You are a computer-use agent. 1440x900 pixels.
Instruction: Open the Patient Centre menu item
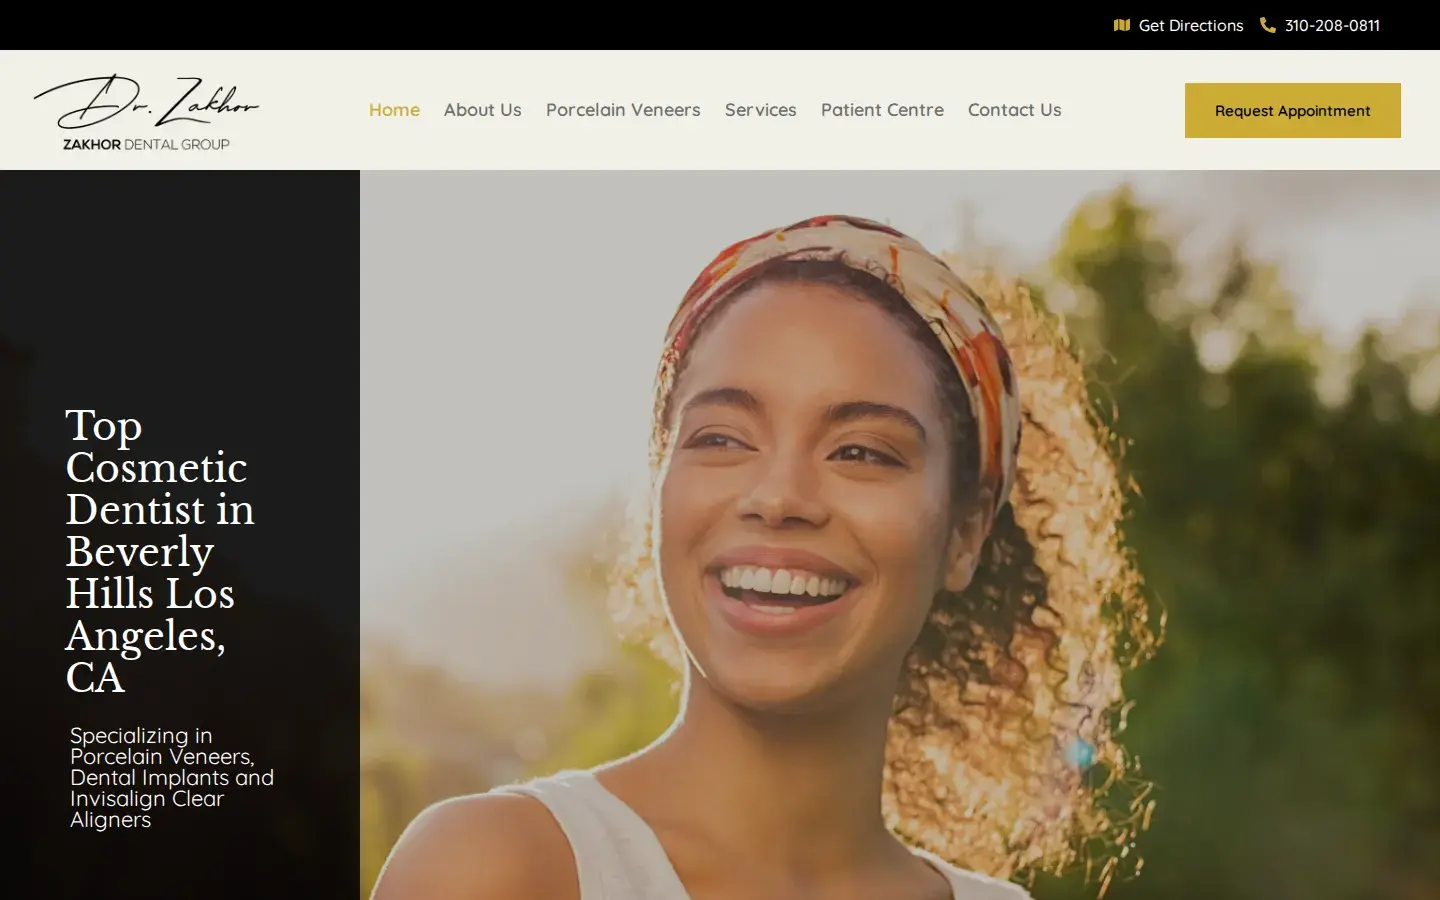point(882,110)
